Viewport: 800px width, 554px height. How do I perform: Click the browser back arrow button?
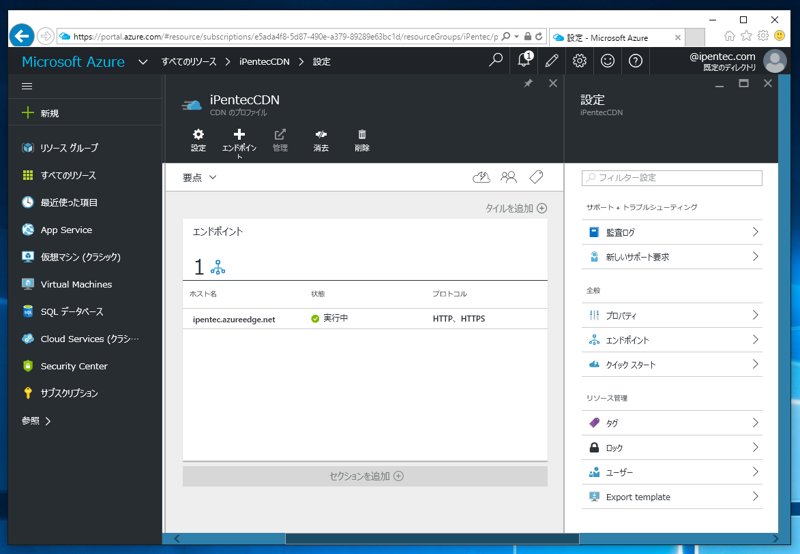click(21, 36)
